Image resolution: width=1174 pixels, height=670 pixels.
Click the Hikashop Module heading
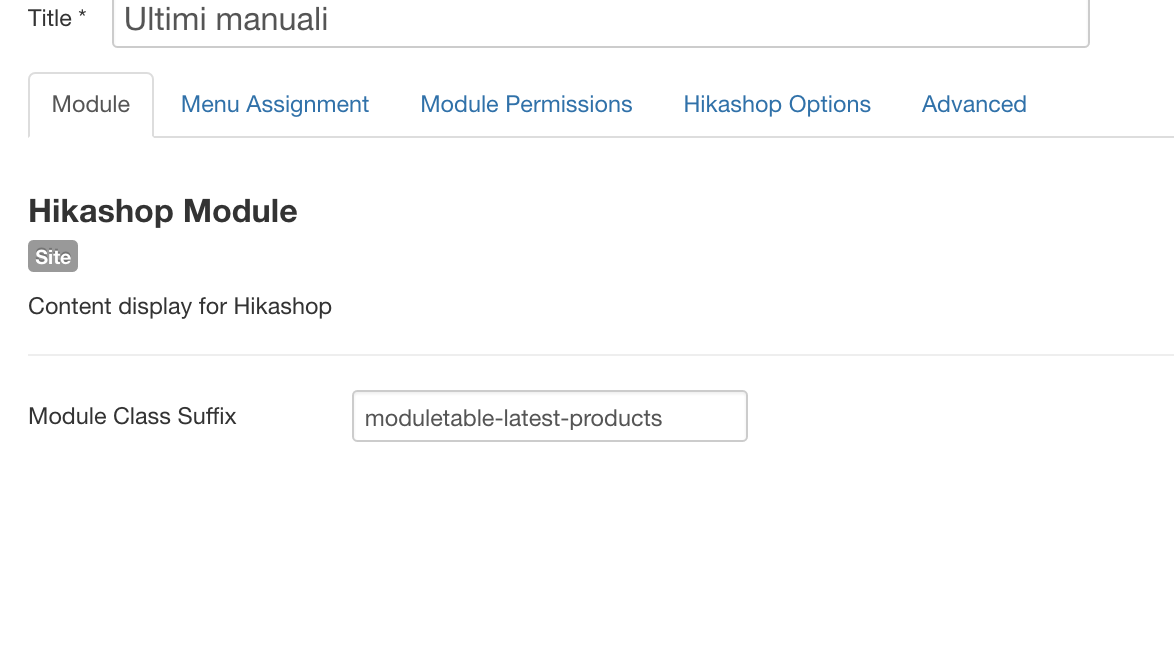(x=163, y=211)
